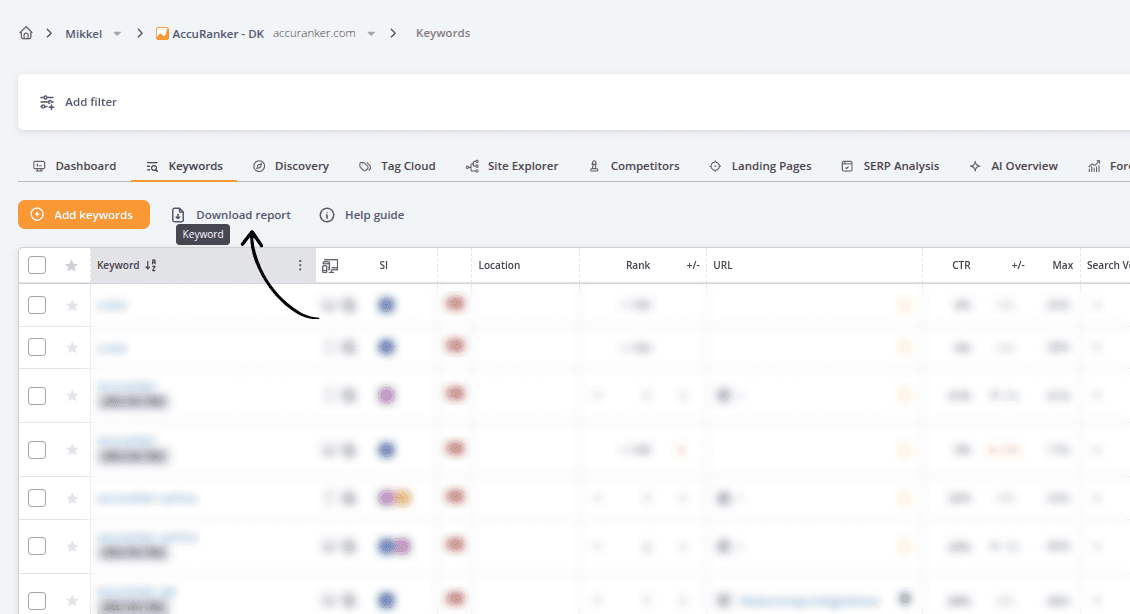Switch to the Tag Cloud tab

pyautogui.click(x=397, y=166)
